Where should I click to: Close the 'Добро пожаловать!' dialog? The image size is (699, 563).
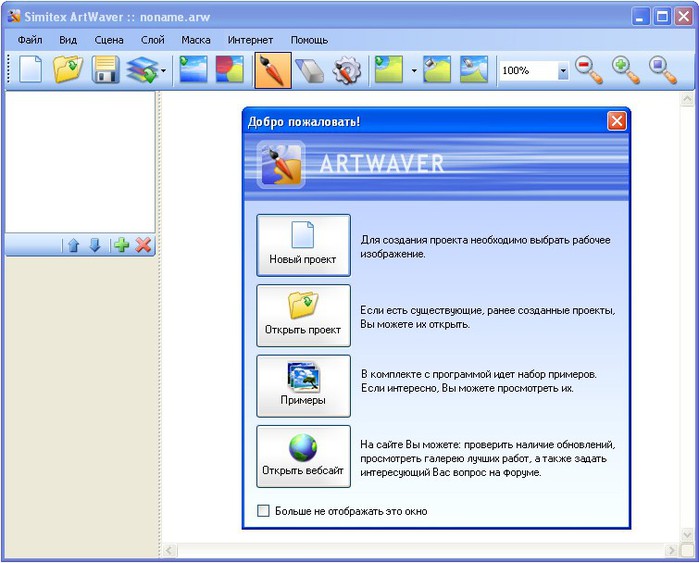617,121
